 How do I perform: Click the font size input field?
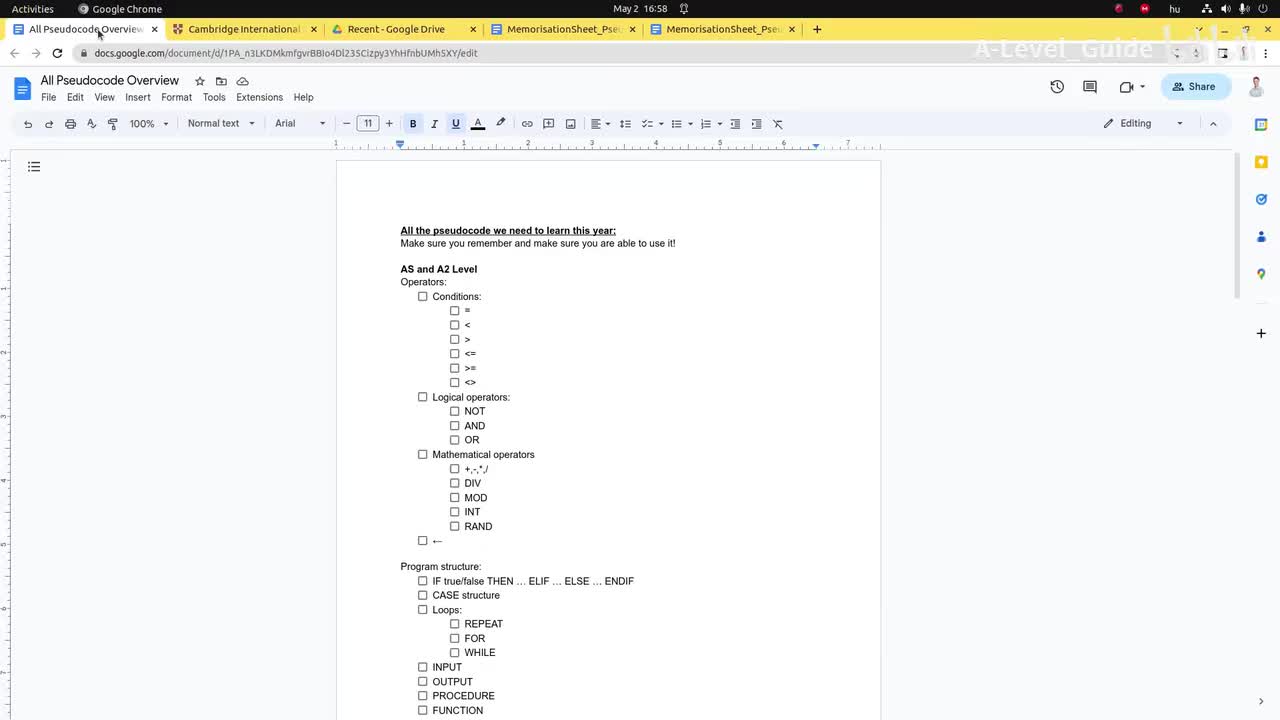(368, 124)
